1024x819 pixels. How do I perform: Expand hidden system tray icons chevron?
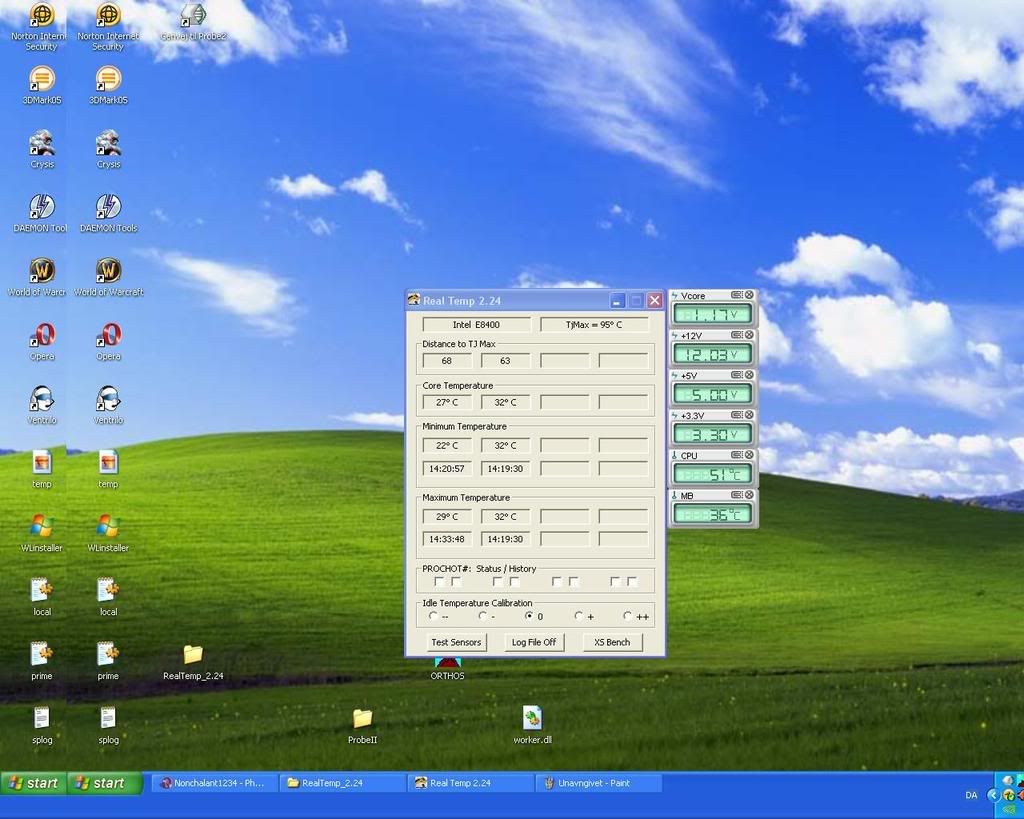point(993,795)
